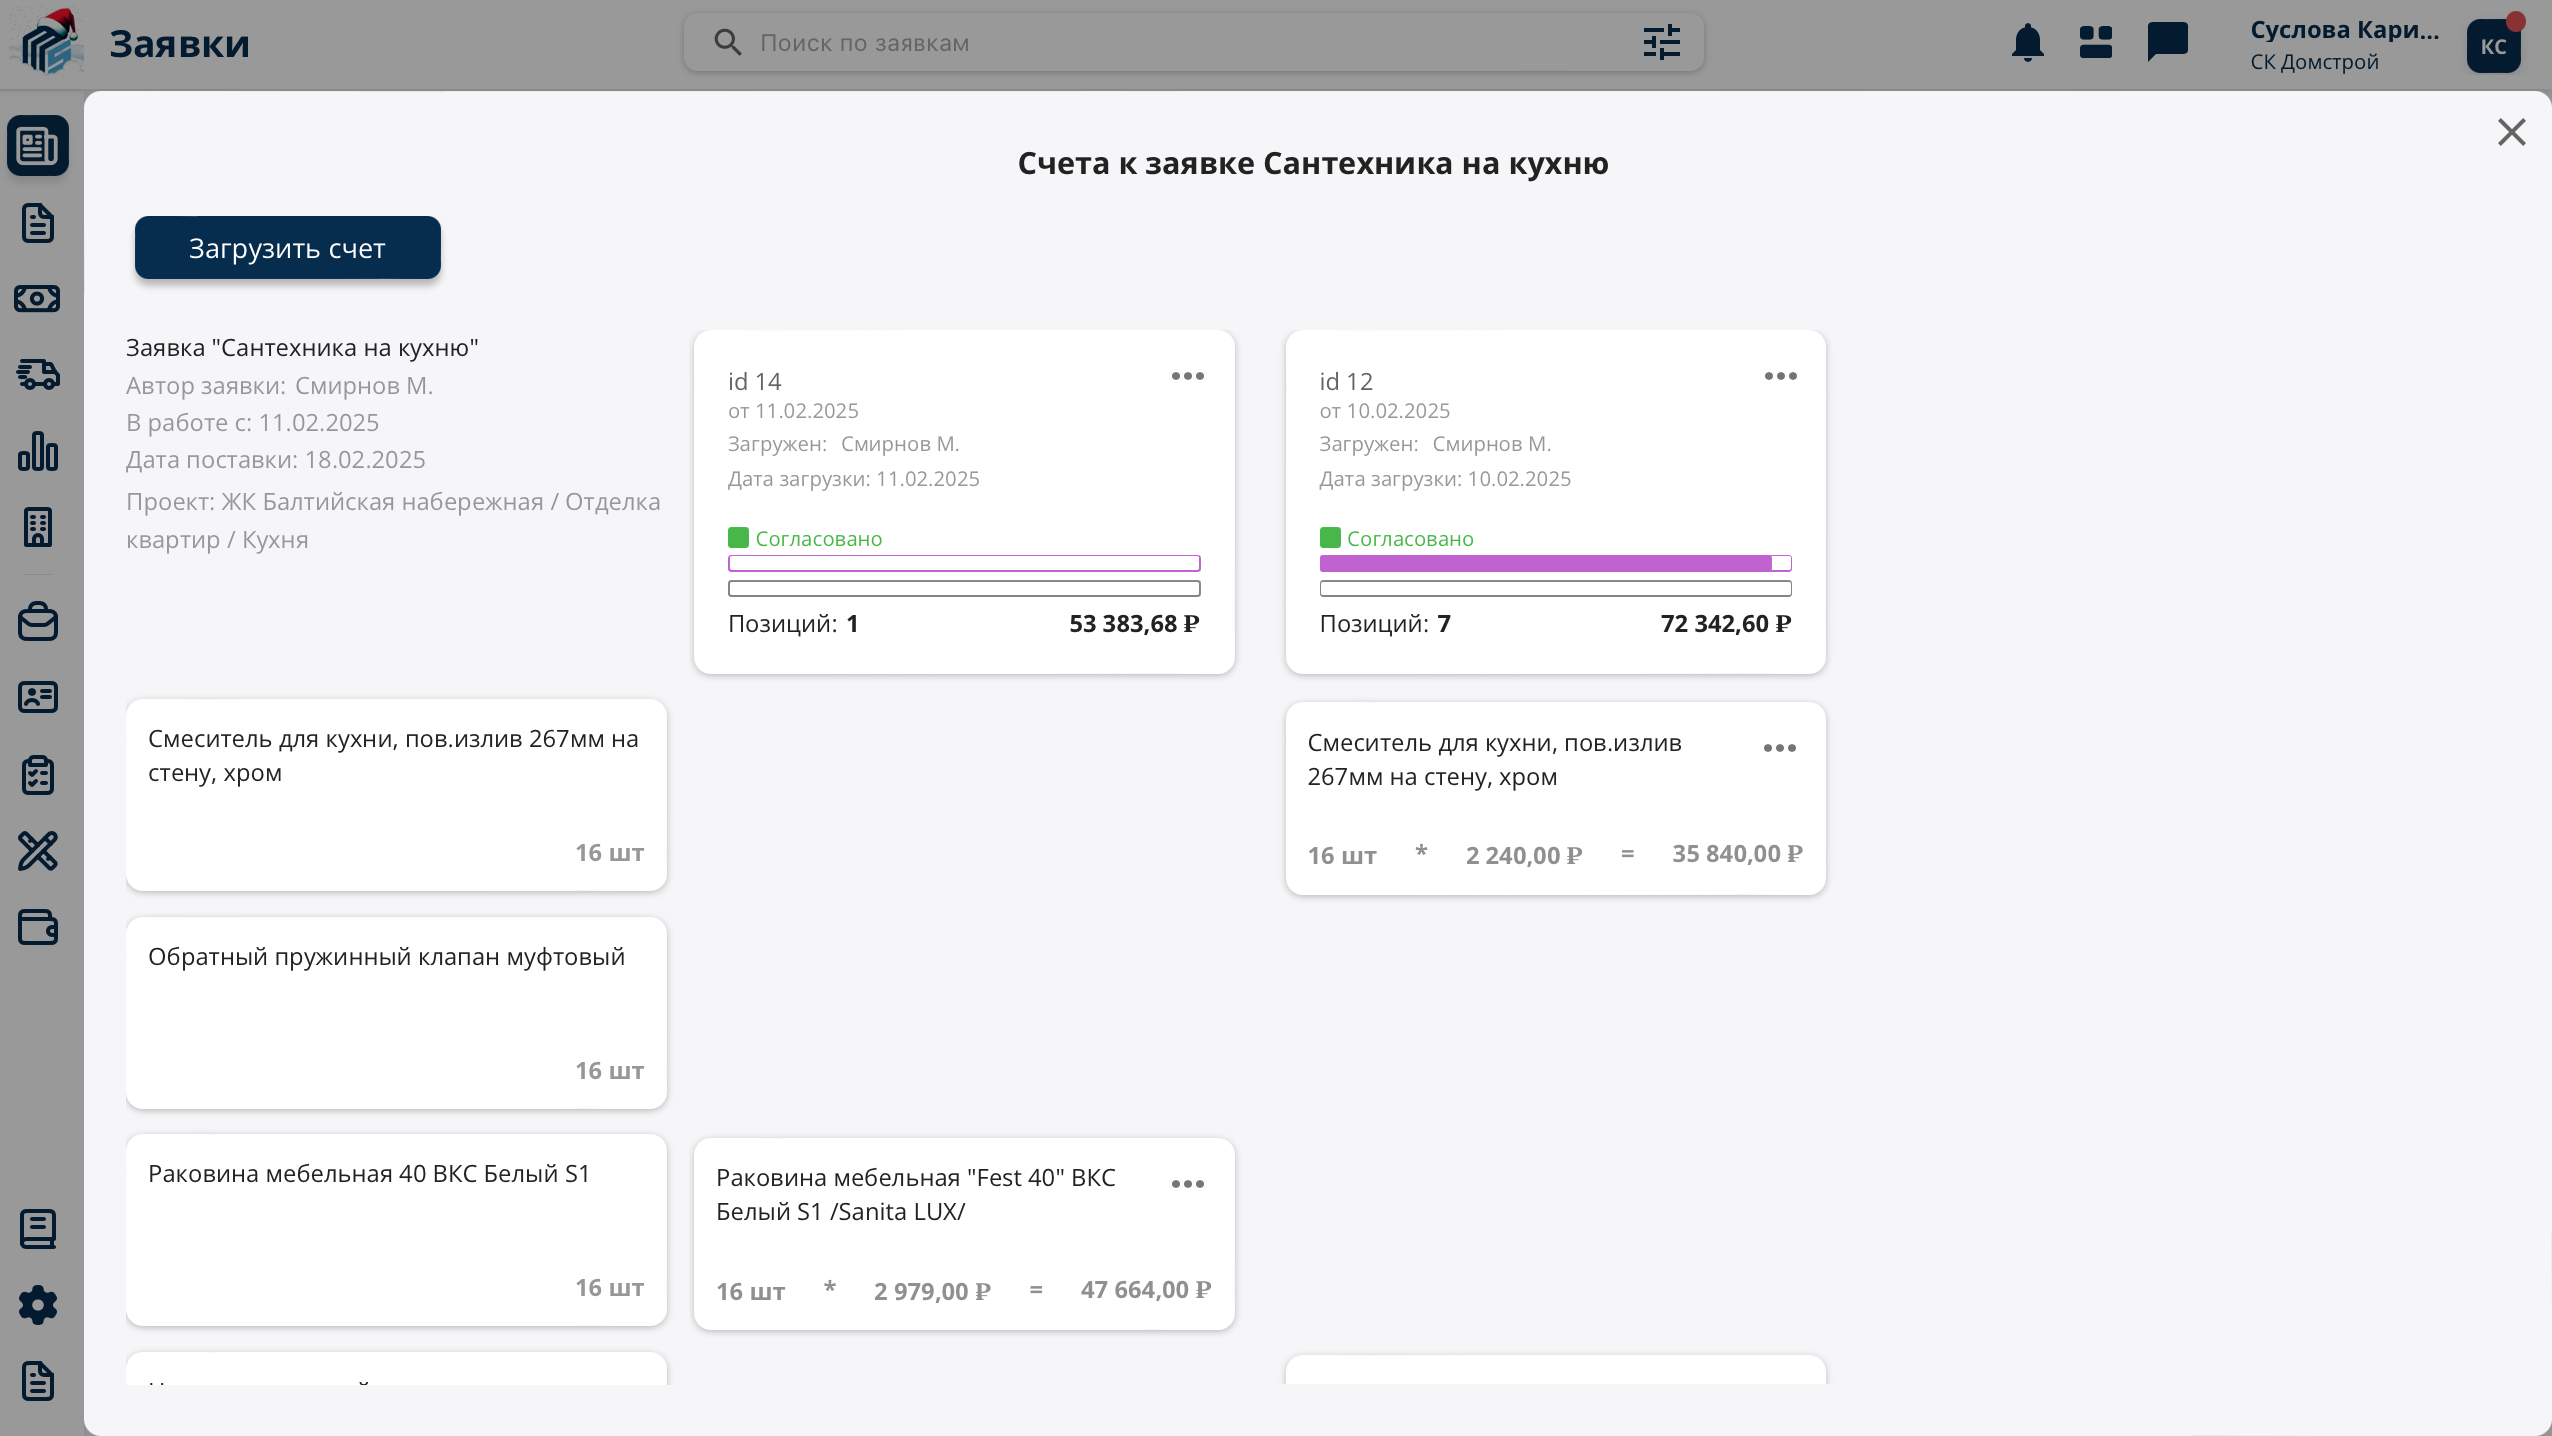Open menu of Fest 40 sink position
This screenshot has height=1436, width=2552.
pyautogui.click(x=1188, y=1184)
